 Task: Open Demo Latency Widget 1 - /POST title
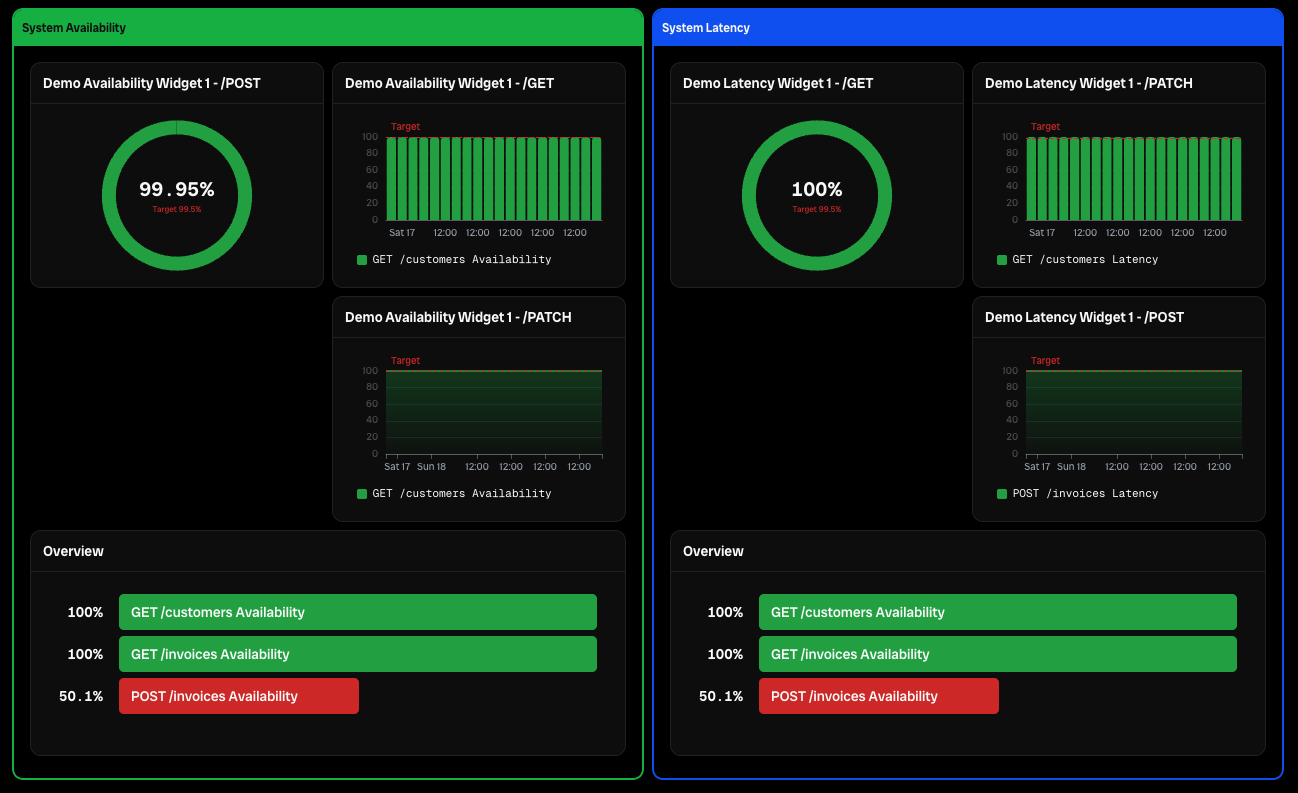click(x=1084, y=317)
